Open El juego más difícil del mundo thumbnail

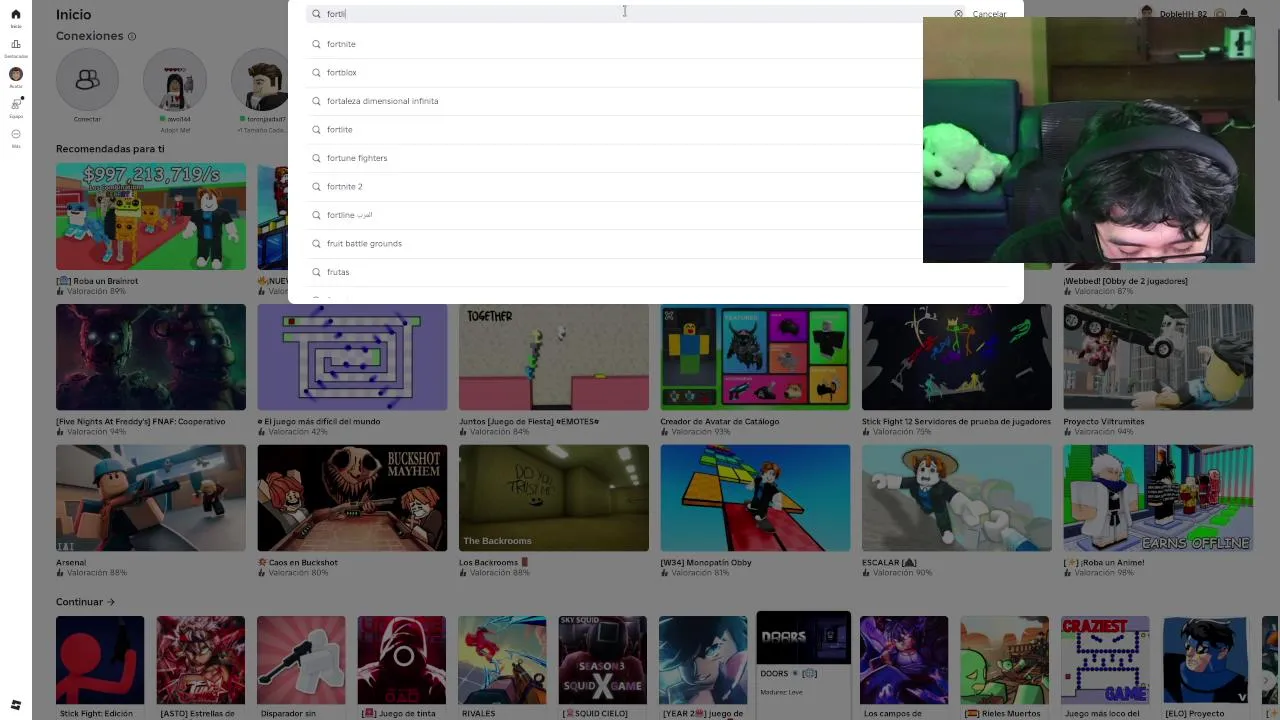coord(352,357)
